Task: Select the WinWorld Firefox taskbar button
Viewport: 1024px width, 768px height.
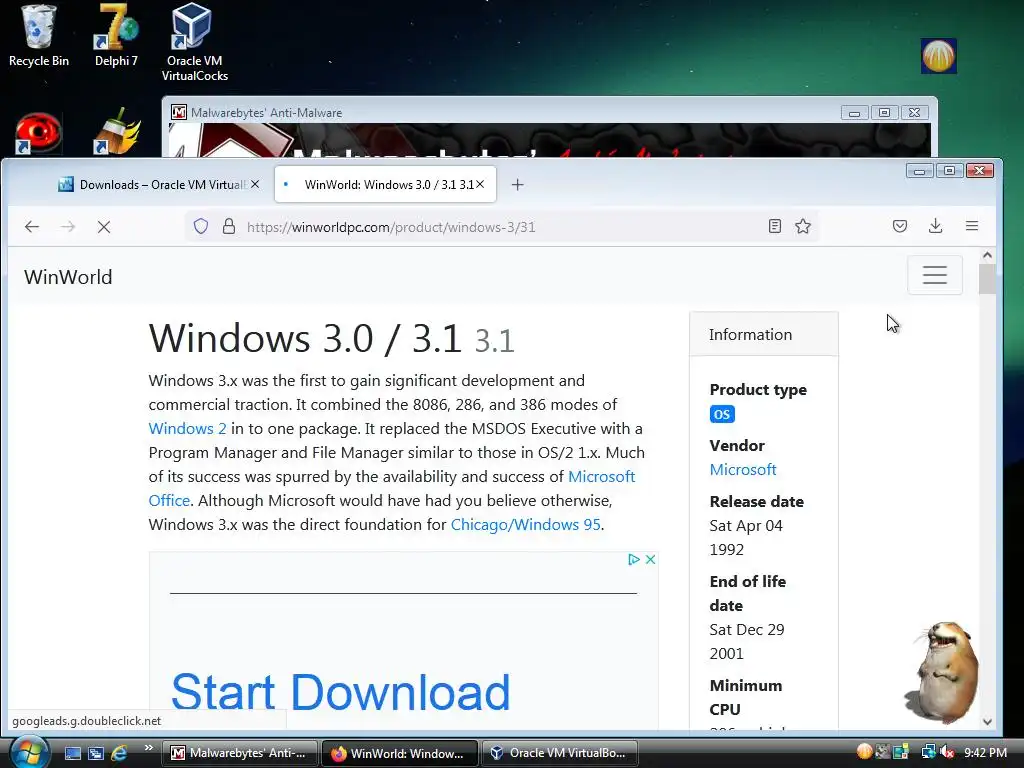Action: coord(400,754)
